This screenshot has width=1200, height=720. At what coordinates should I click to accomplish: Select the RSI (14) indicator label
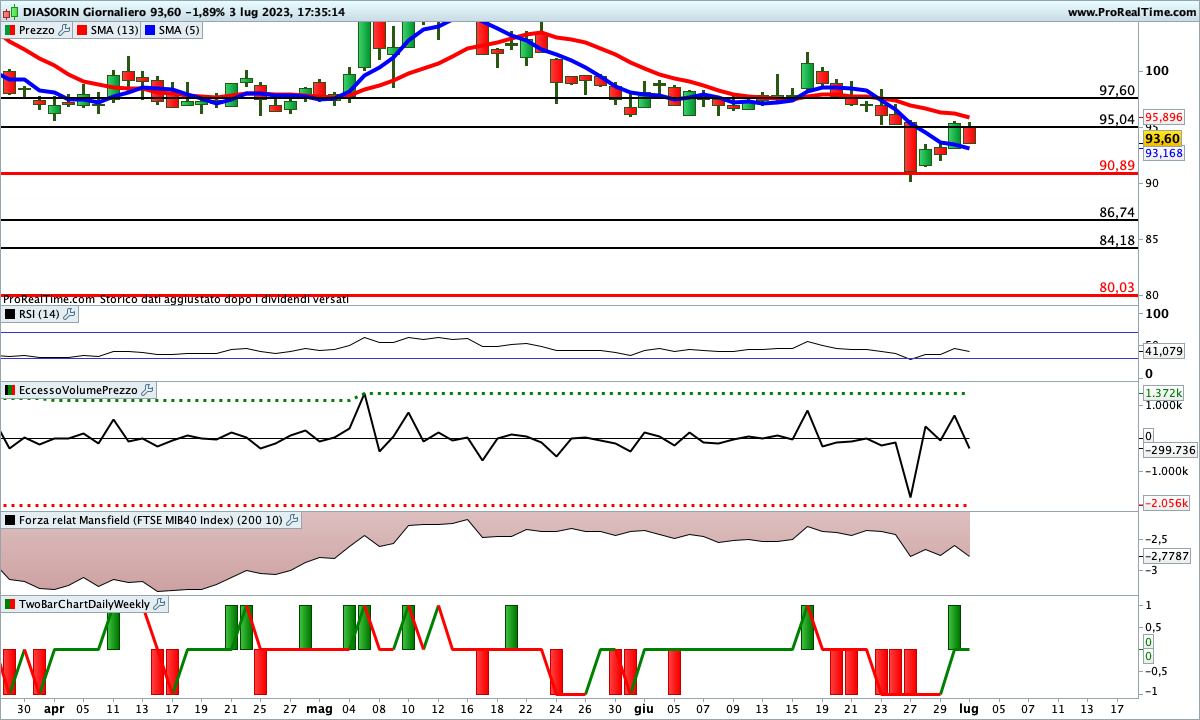click(x=40, y=314)
